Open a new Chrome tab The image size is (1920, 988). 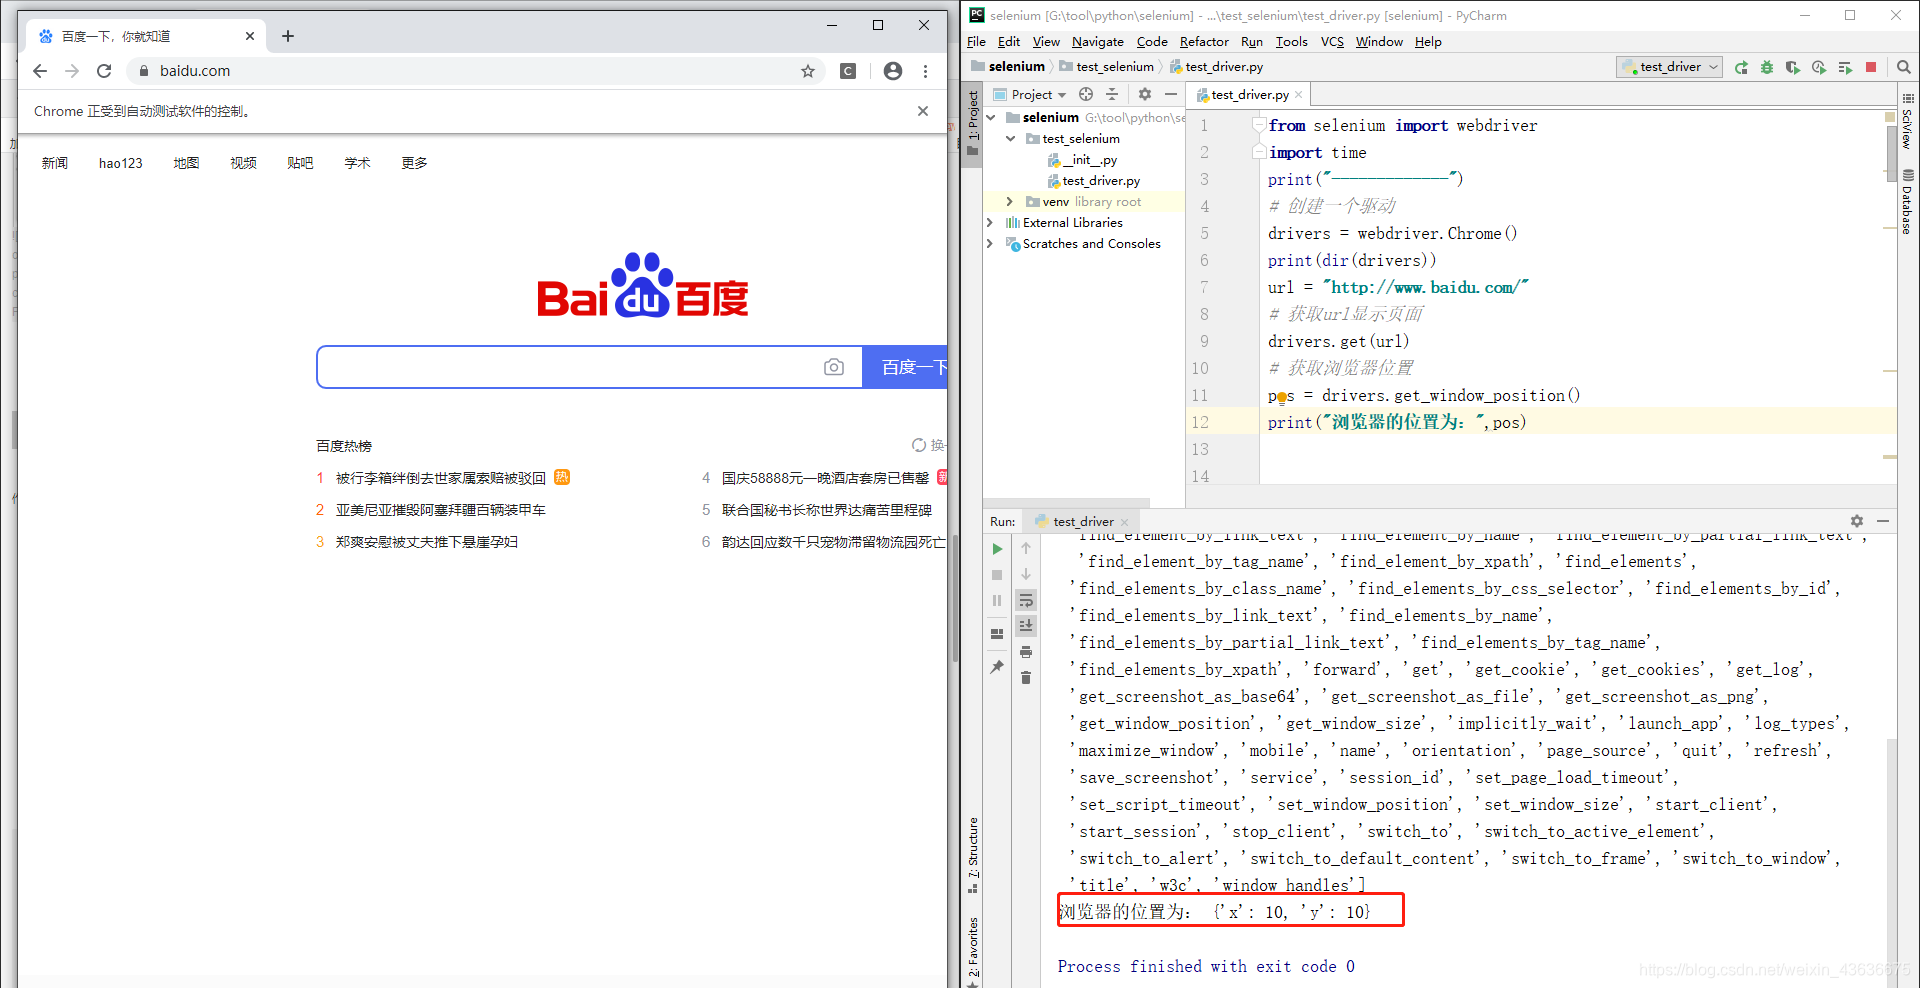click(x=288, y=36)
